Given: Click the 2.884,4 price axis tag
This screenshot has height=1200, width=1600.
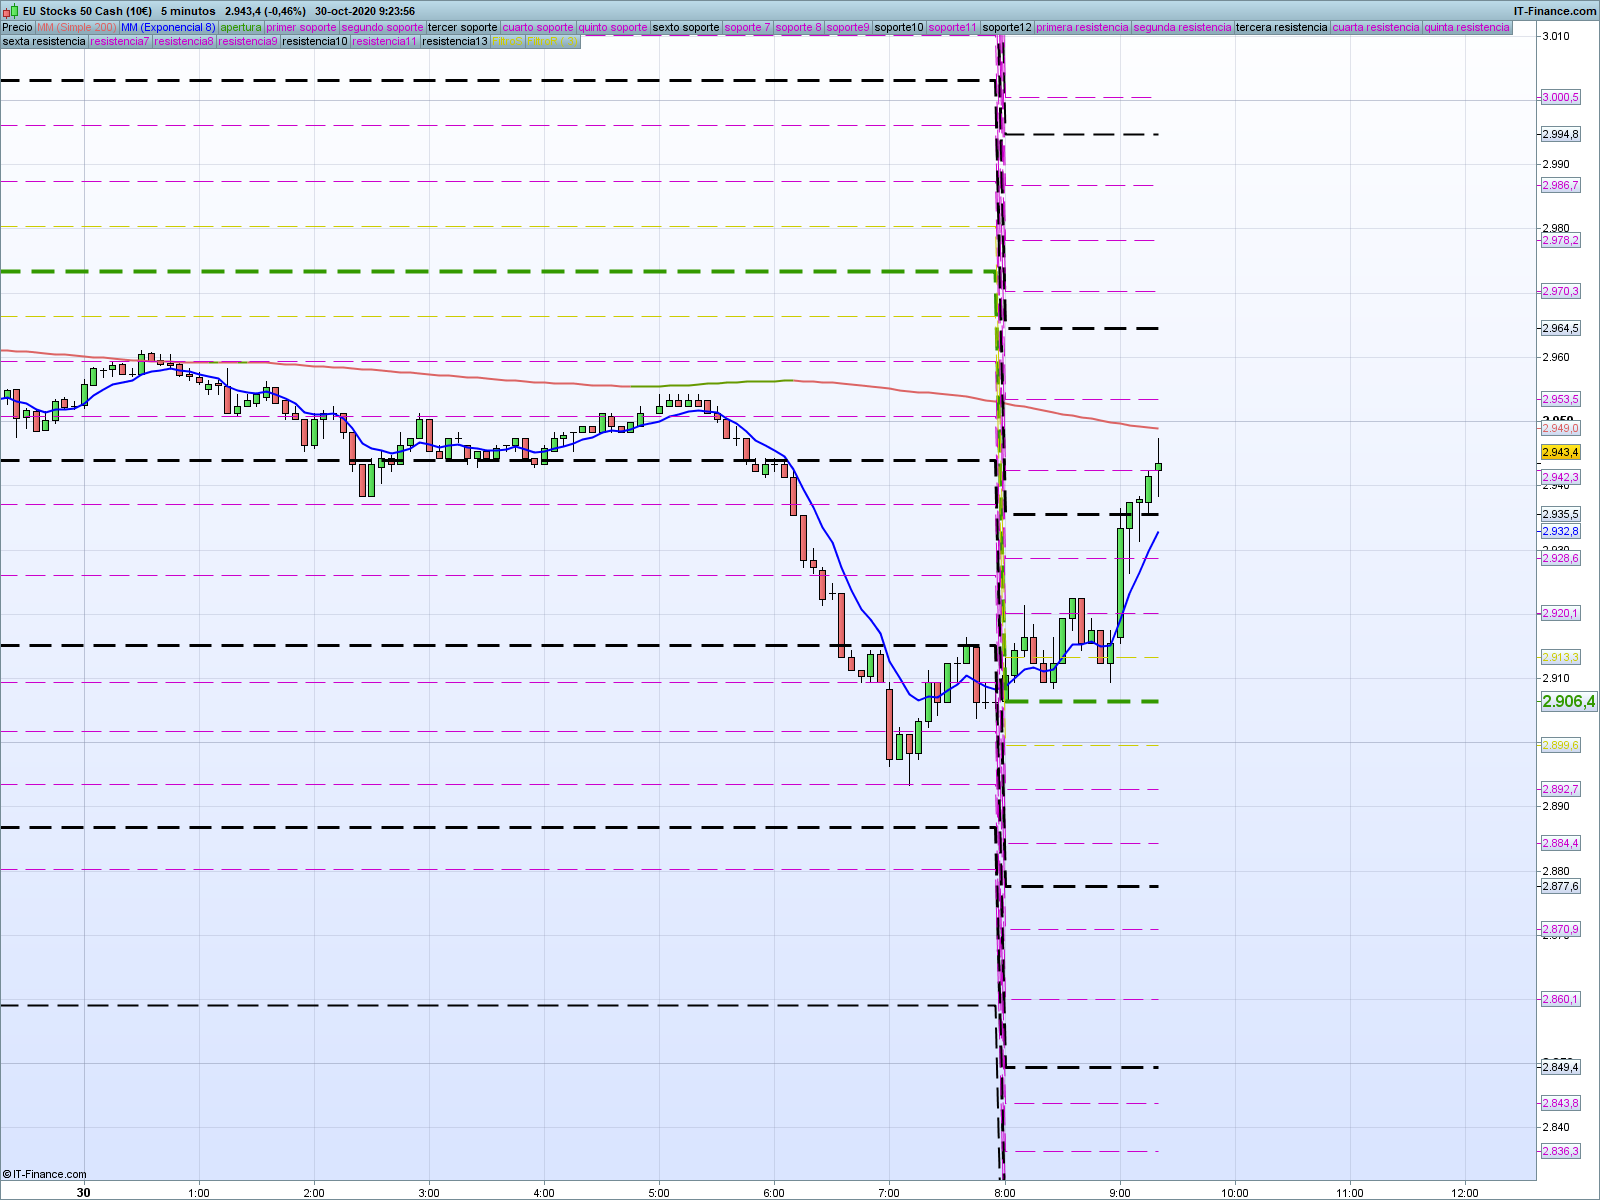Looking at the screenshot, I should (1560, 843).
